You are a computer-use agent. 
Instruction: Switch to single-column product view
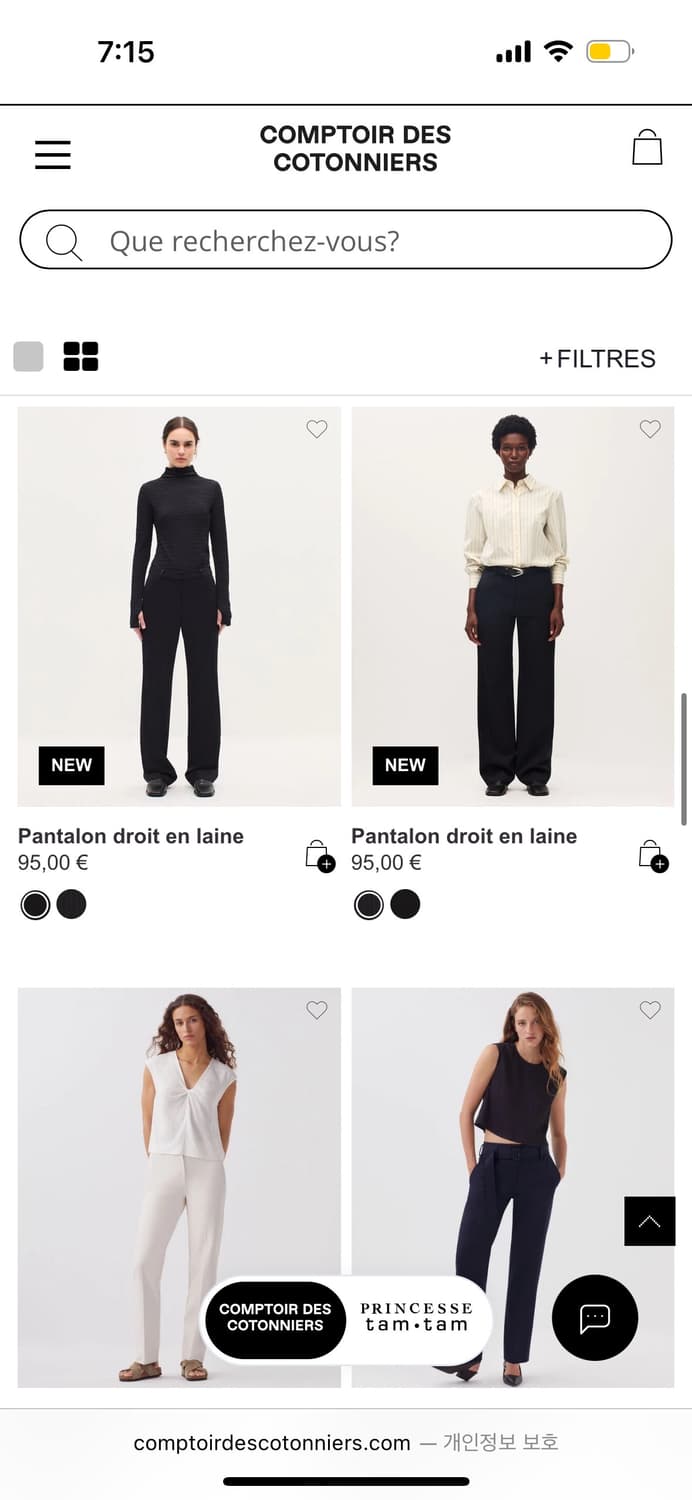tap(28, 357)
